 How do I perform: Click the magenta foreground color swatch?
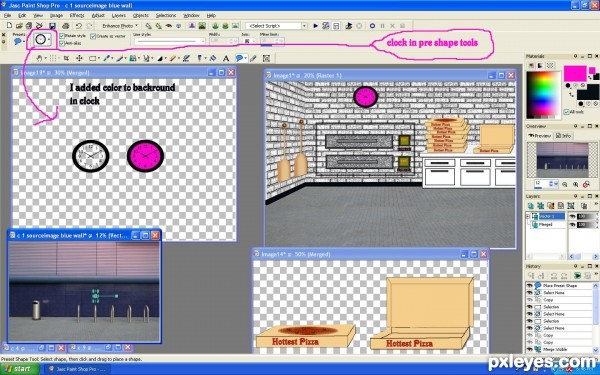pyautogui.click(x=575, y=73)
